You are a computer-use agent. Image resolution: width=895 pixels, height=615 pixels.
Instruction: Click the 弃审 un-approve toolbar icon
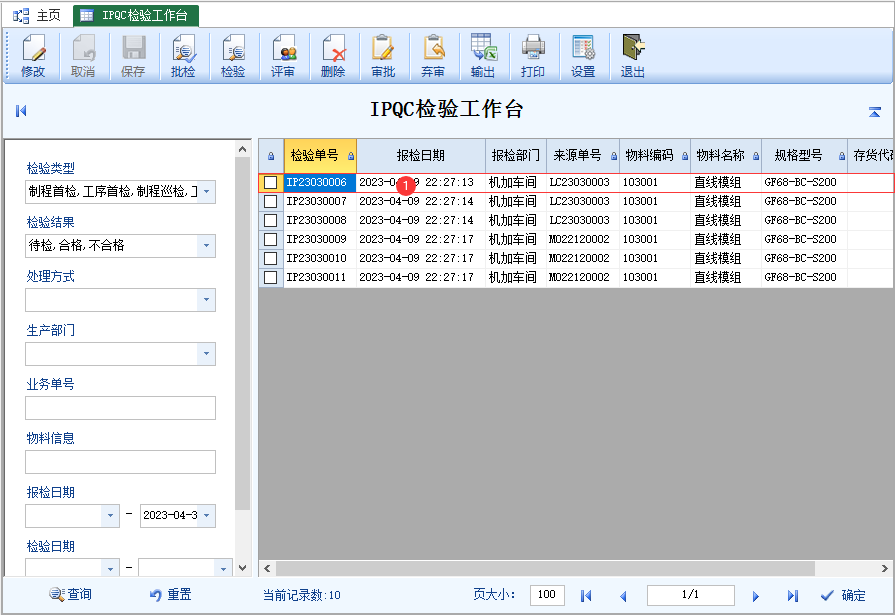(433, 56)
